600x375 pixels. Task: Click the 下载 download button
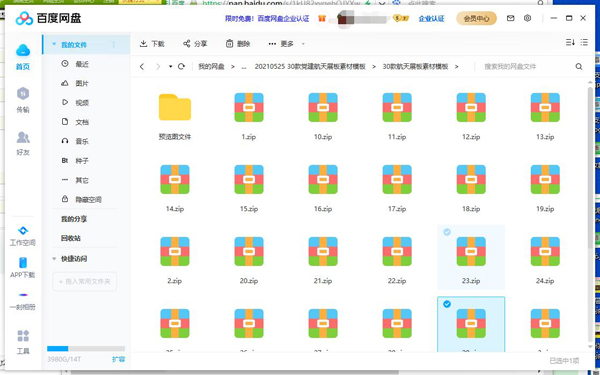tap(152, 44)
